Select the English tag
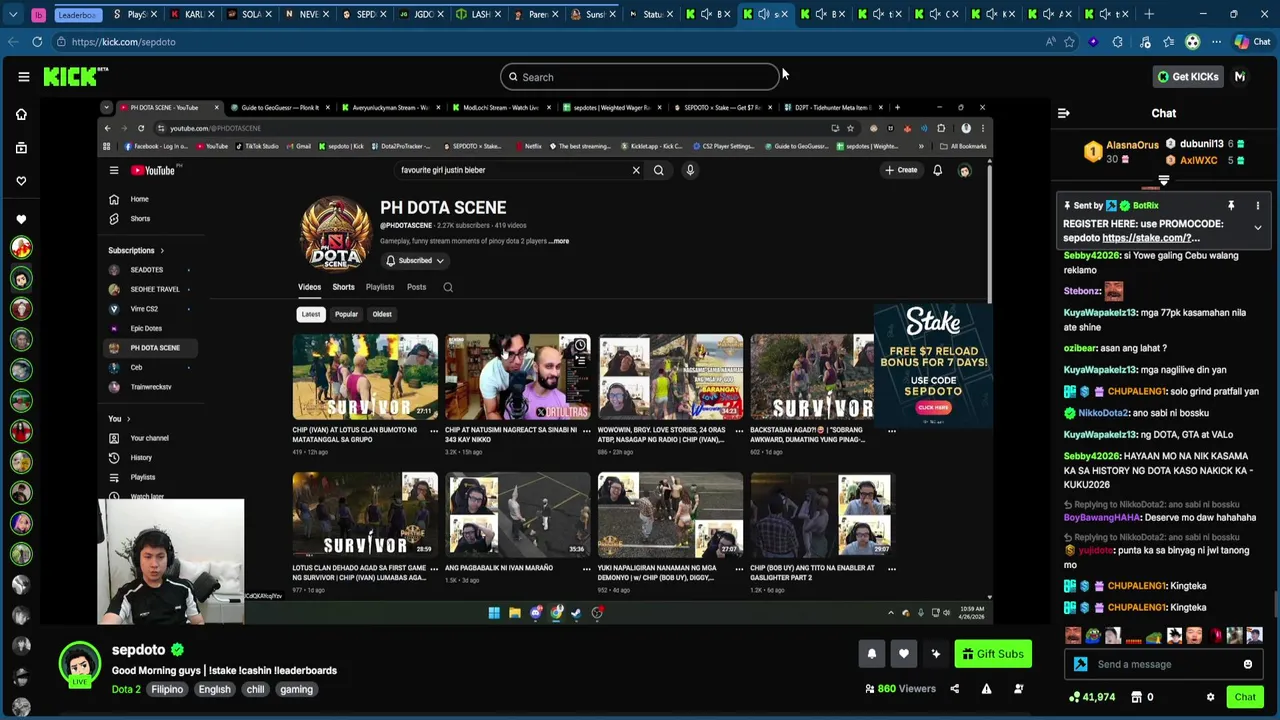This screenshot has width=1280, height=720. [x=214, y=689]
